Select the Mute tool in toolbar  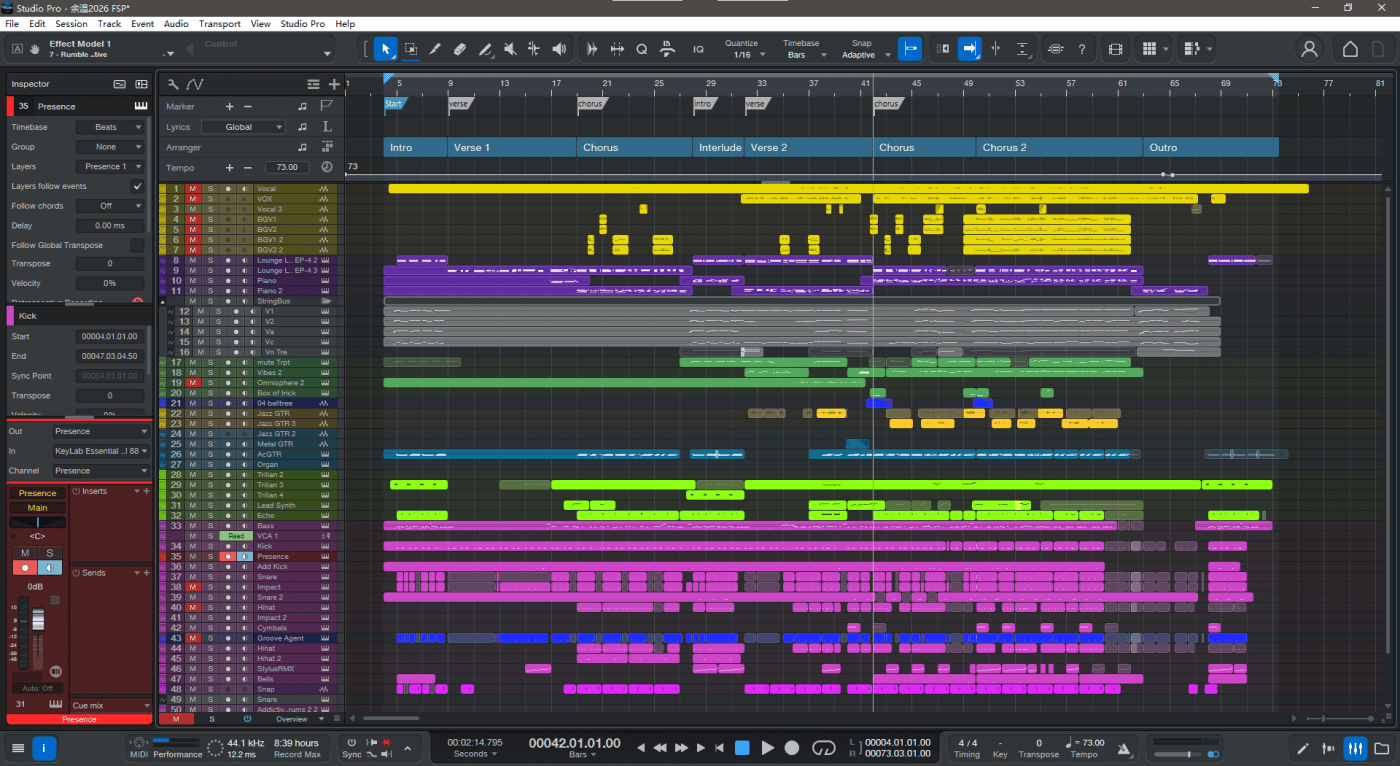tap(510, 49)
